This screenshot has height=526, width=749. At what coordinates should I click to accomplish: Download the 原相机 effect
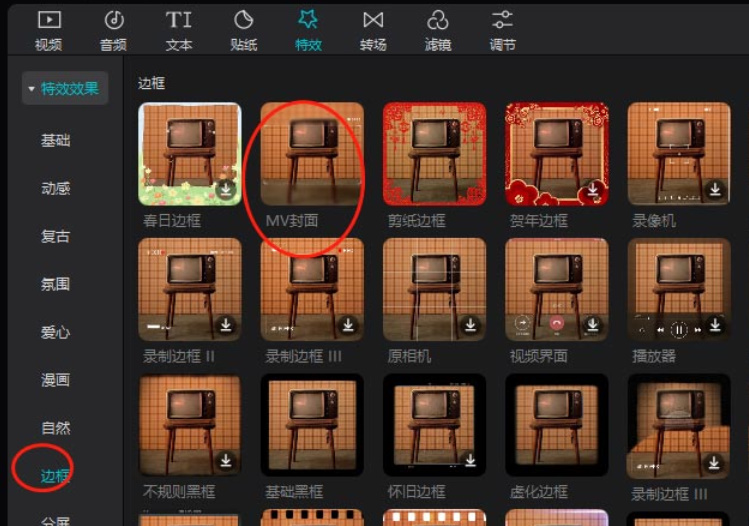click(x=471, y=325)
